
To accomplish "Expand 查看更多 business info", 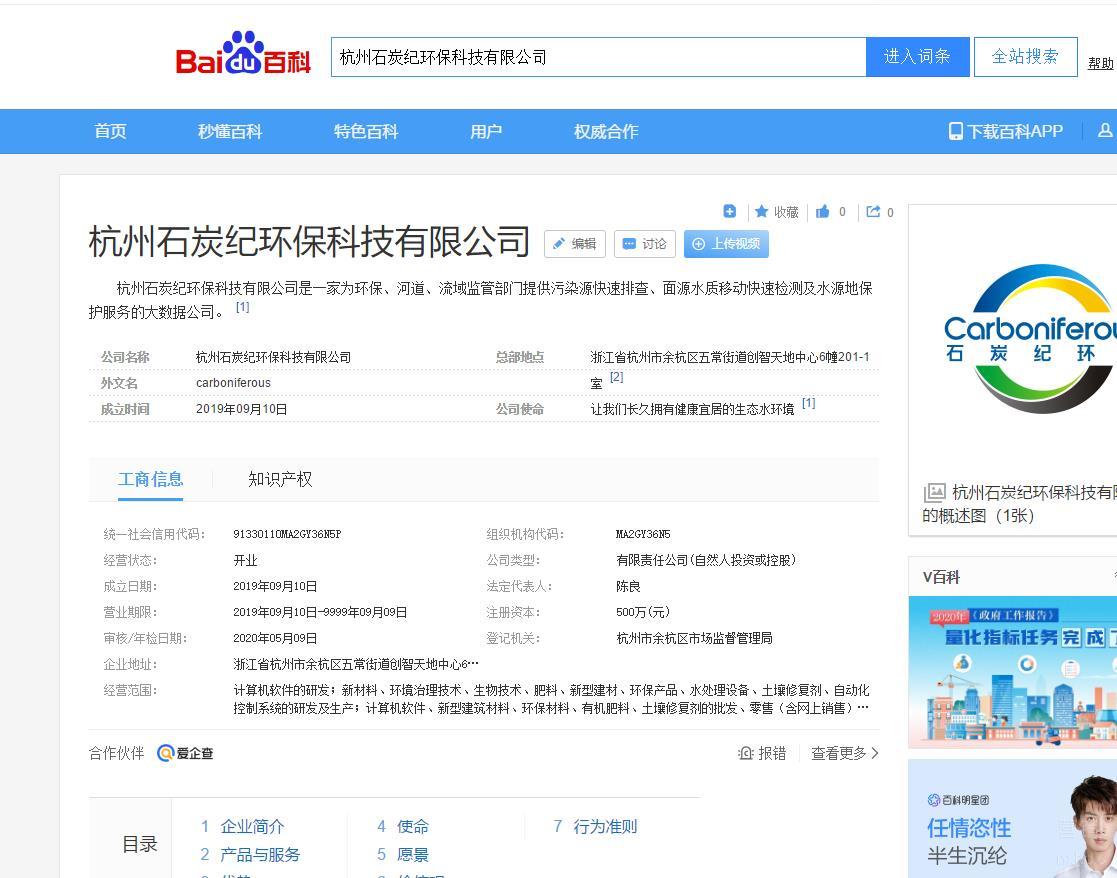I will pyautogui.click(x=844, y=753).
